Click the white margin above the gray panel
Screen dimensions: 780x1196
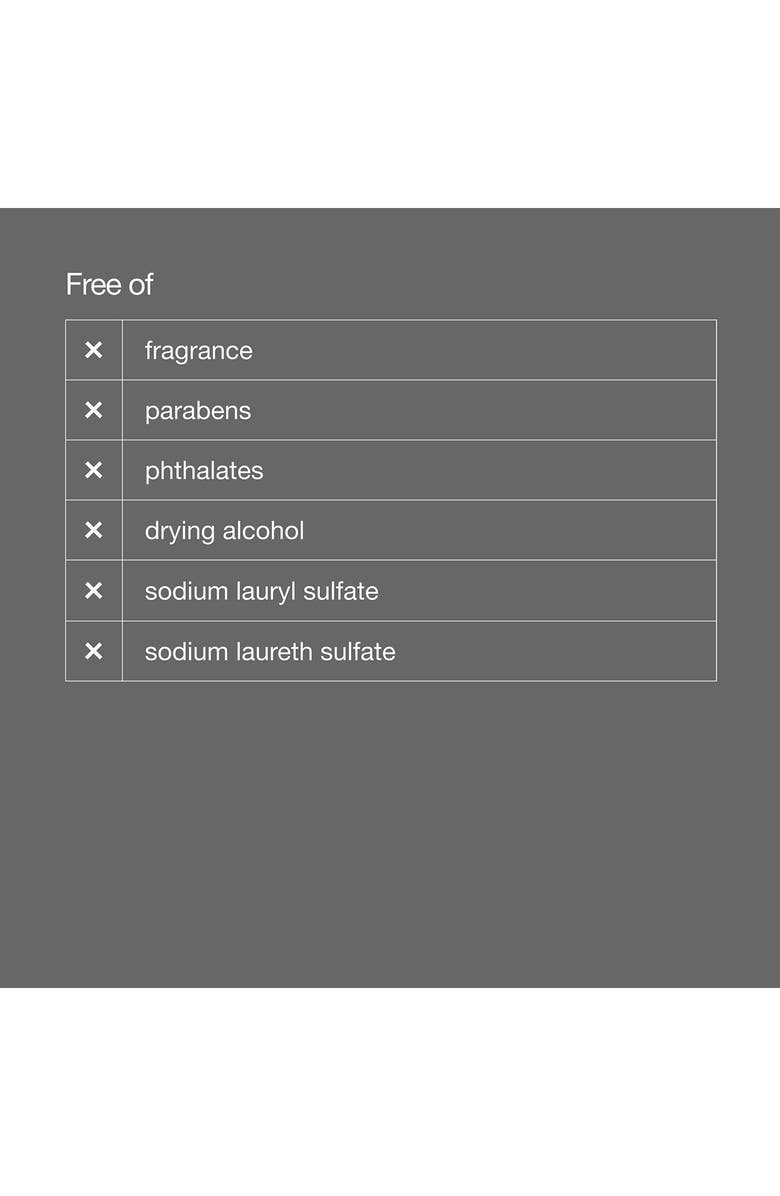[x=390, y=100]
